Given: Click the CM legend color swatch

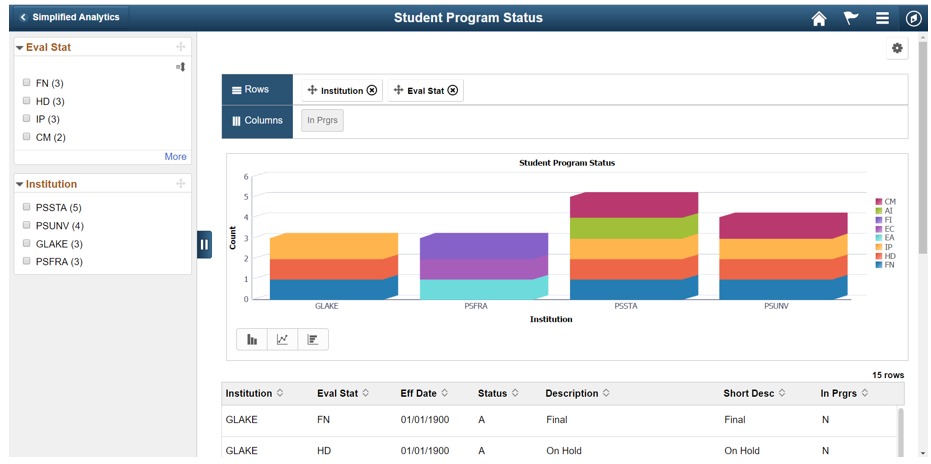Looking at the screenshot, I should point(878,202).
